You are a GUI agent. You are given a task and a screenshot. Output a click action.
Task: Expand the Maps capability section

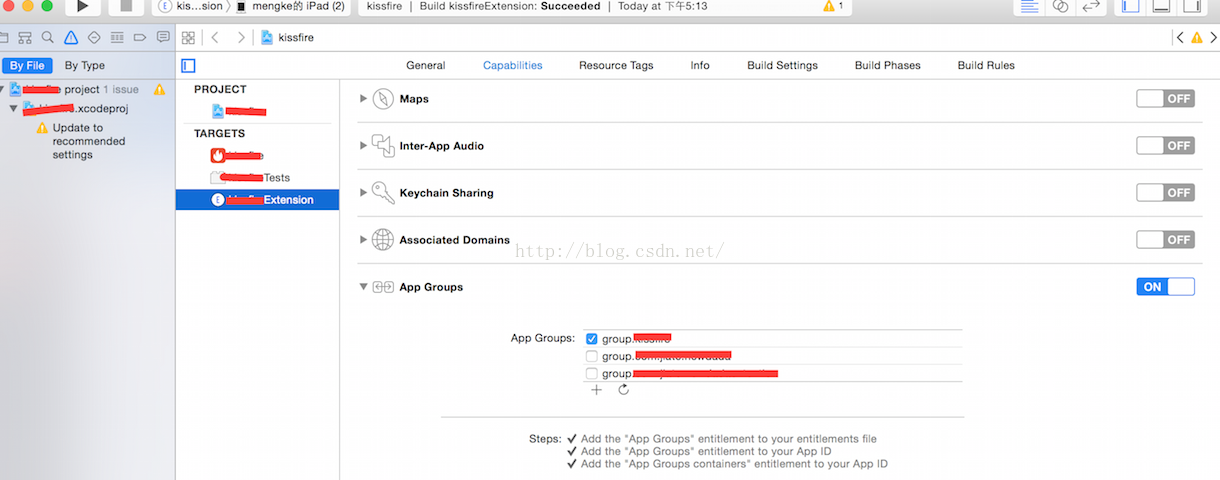363,99
